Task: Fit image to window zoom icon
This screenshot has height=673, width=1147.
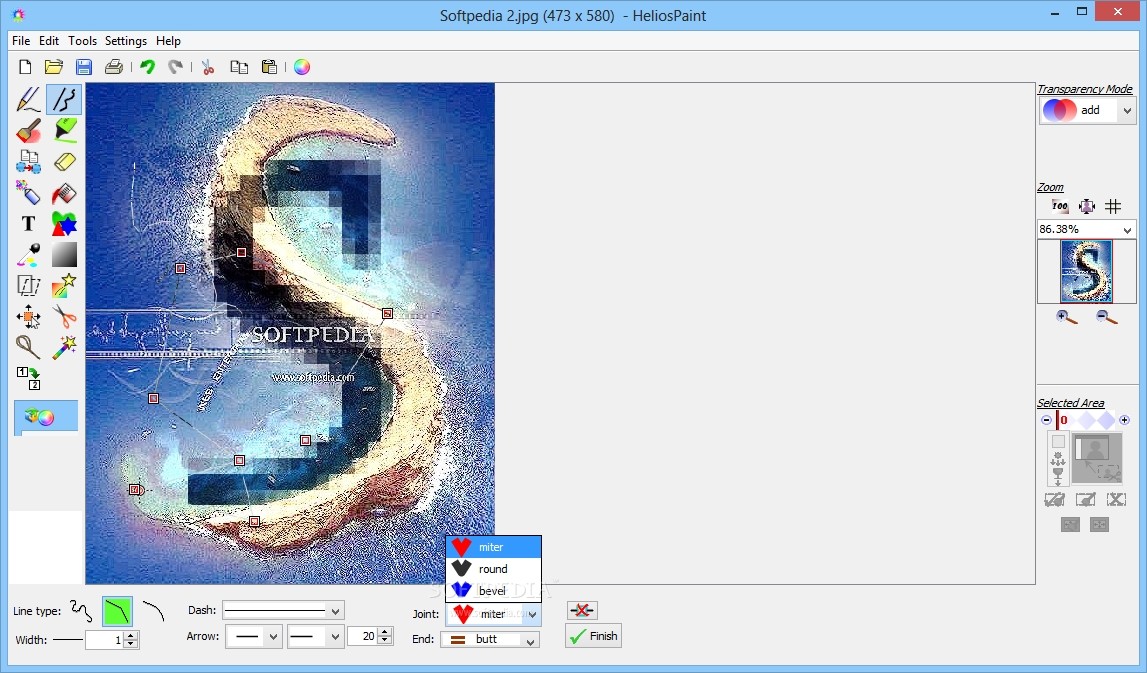Action: click(1087, 206)
